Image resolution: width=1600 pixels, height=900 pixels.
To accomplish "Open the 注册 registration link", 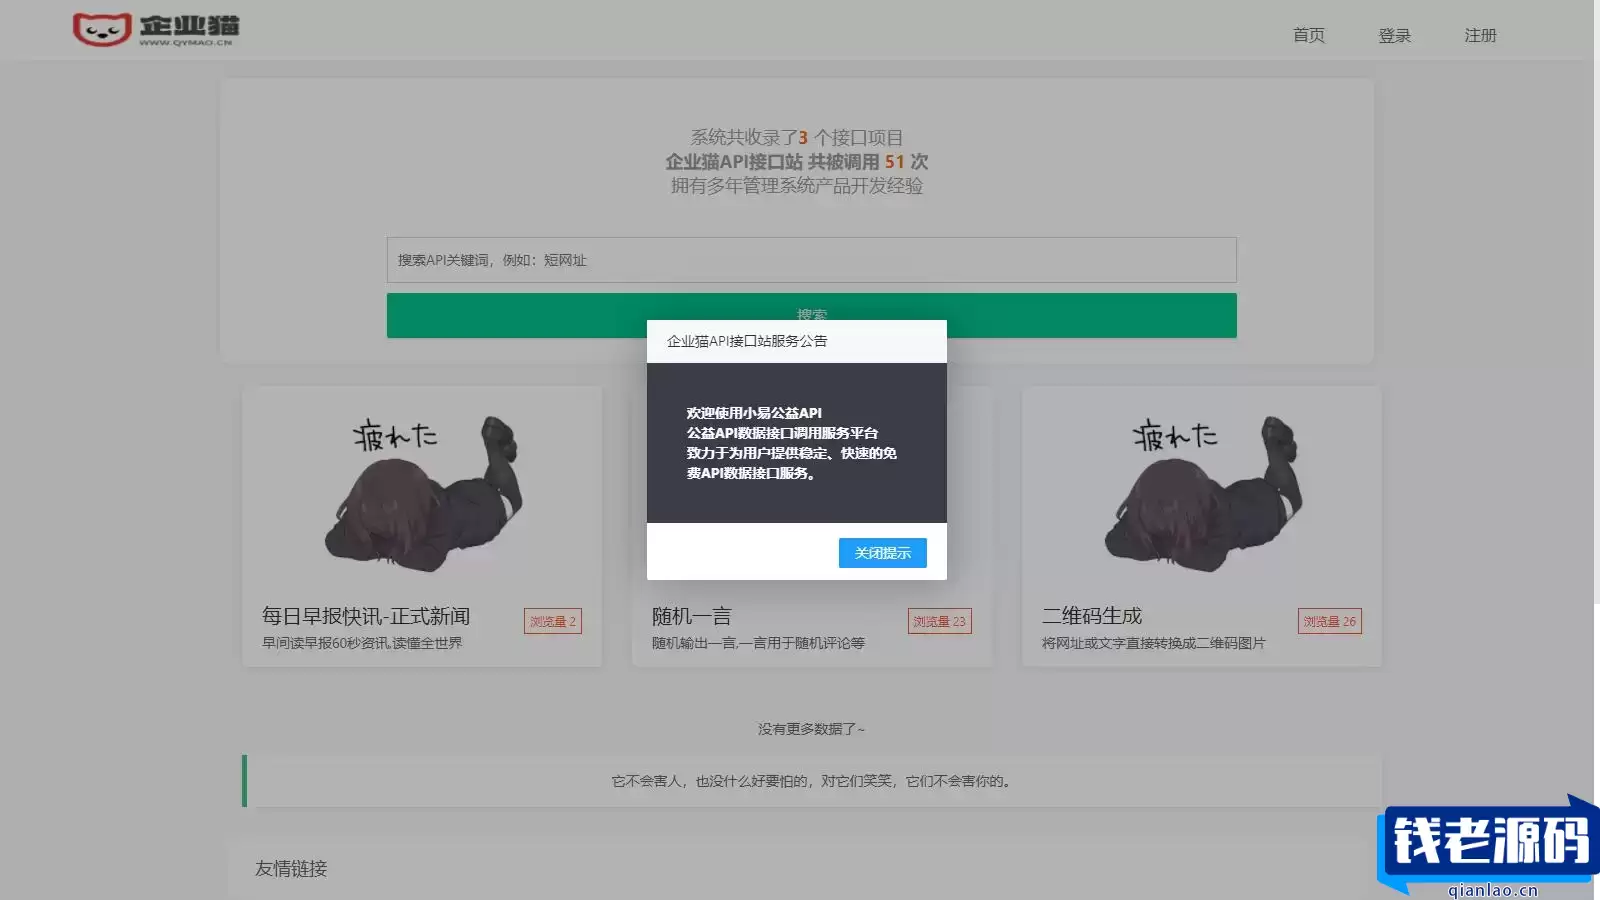I will (x=1480, y=35).
